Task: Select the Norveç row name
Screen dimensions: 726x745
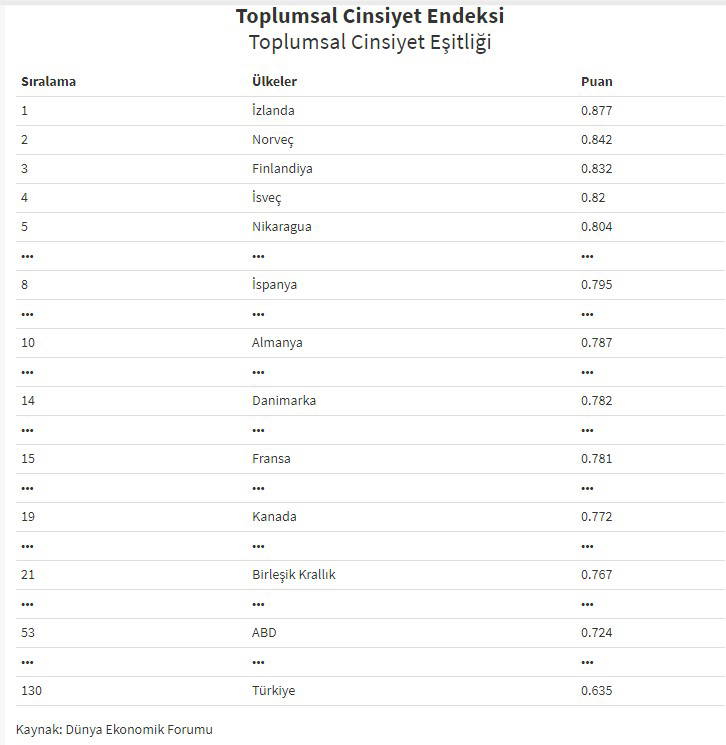Action: click(x=273, y=139)
